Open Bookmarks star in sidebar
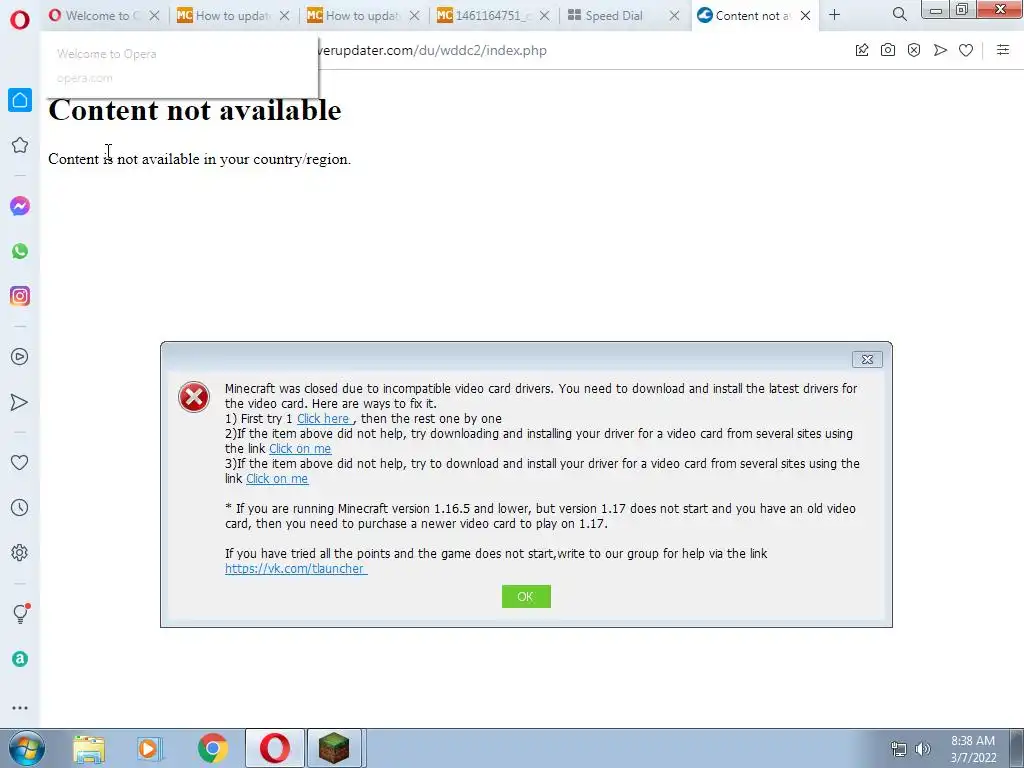Screen dimensions: 1024x768 click(x=20, y=145)
